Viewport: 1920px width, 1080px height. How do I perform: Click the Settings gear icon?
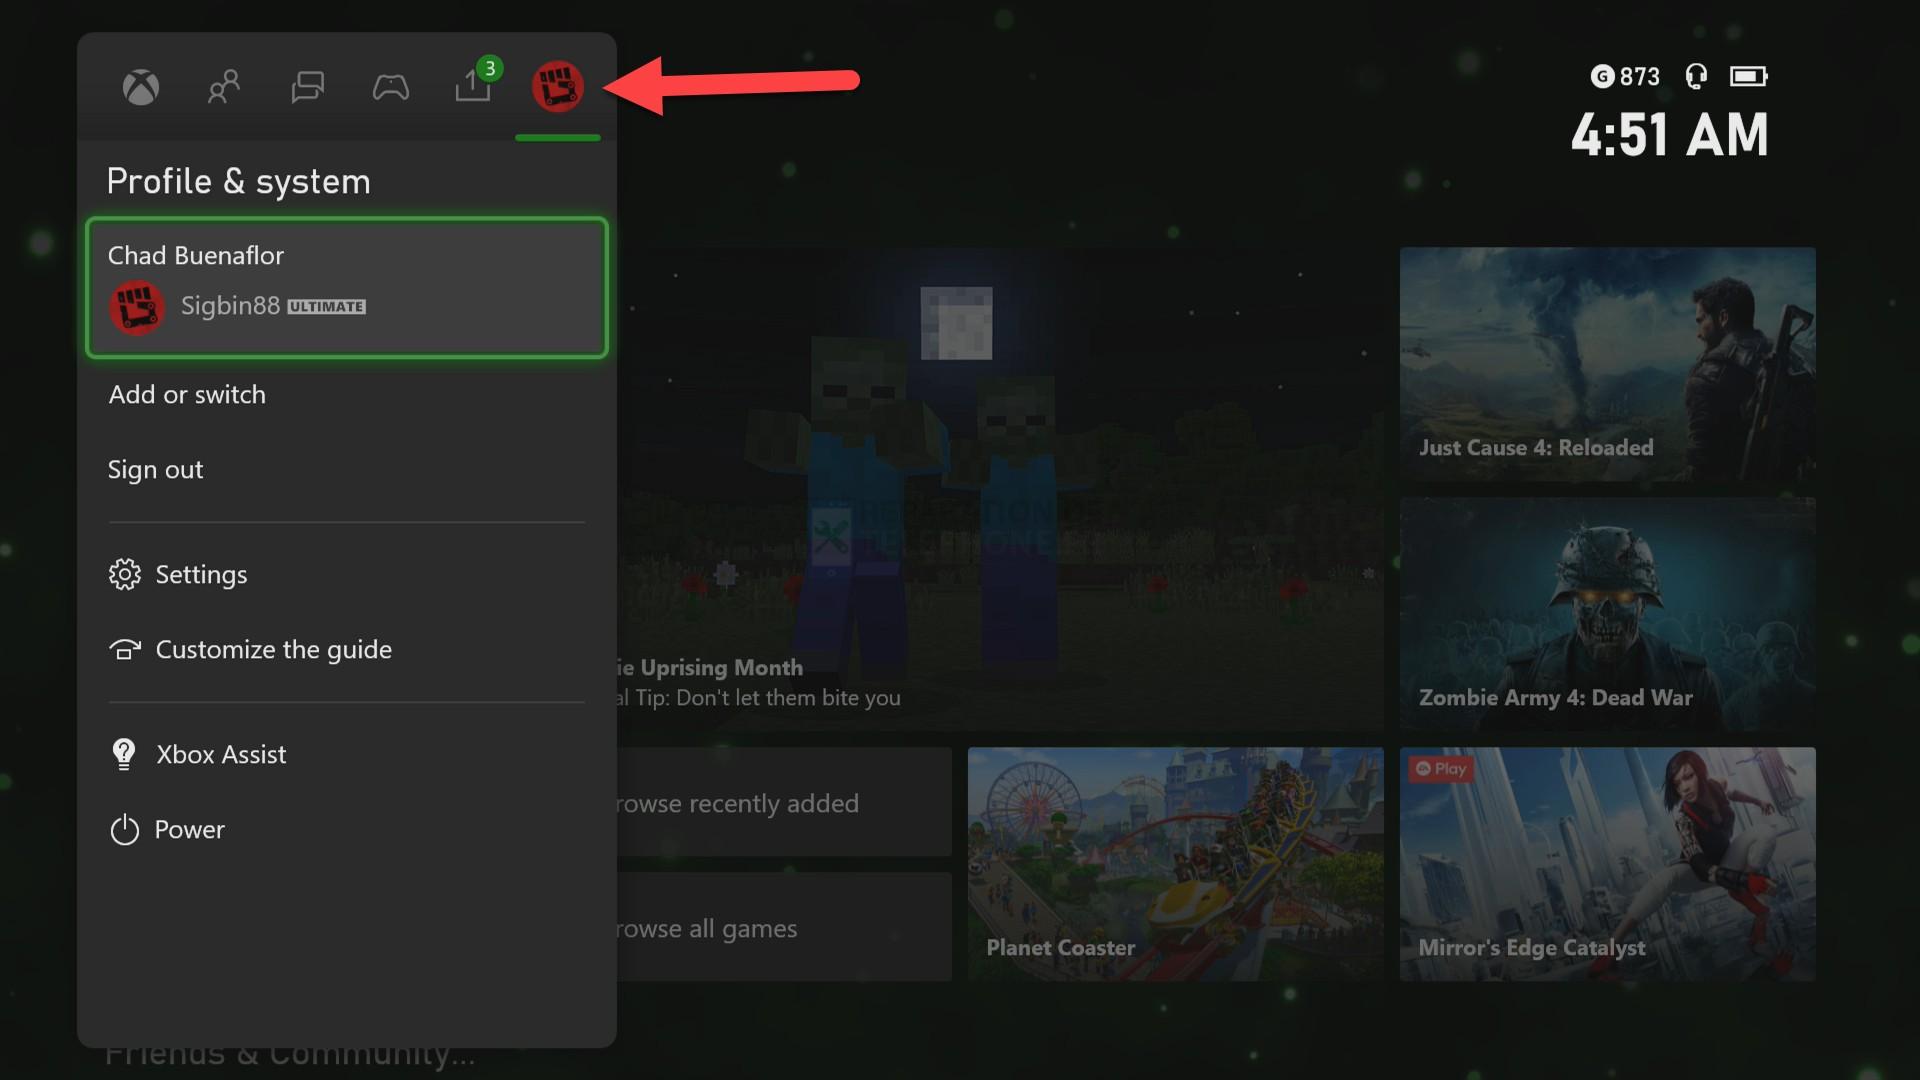[125, 574]
